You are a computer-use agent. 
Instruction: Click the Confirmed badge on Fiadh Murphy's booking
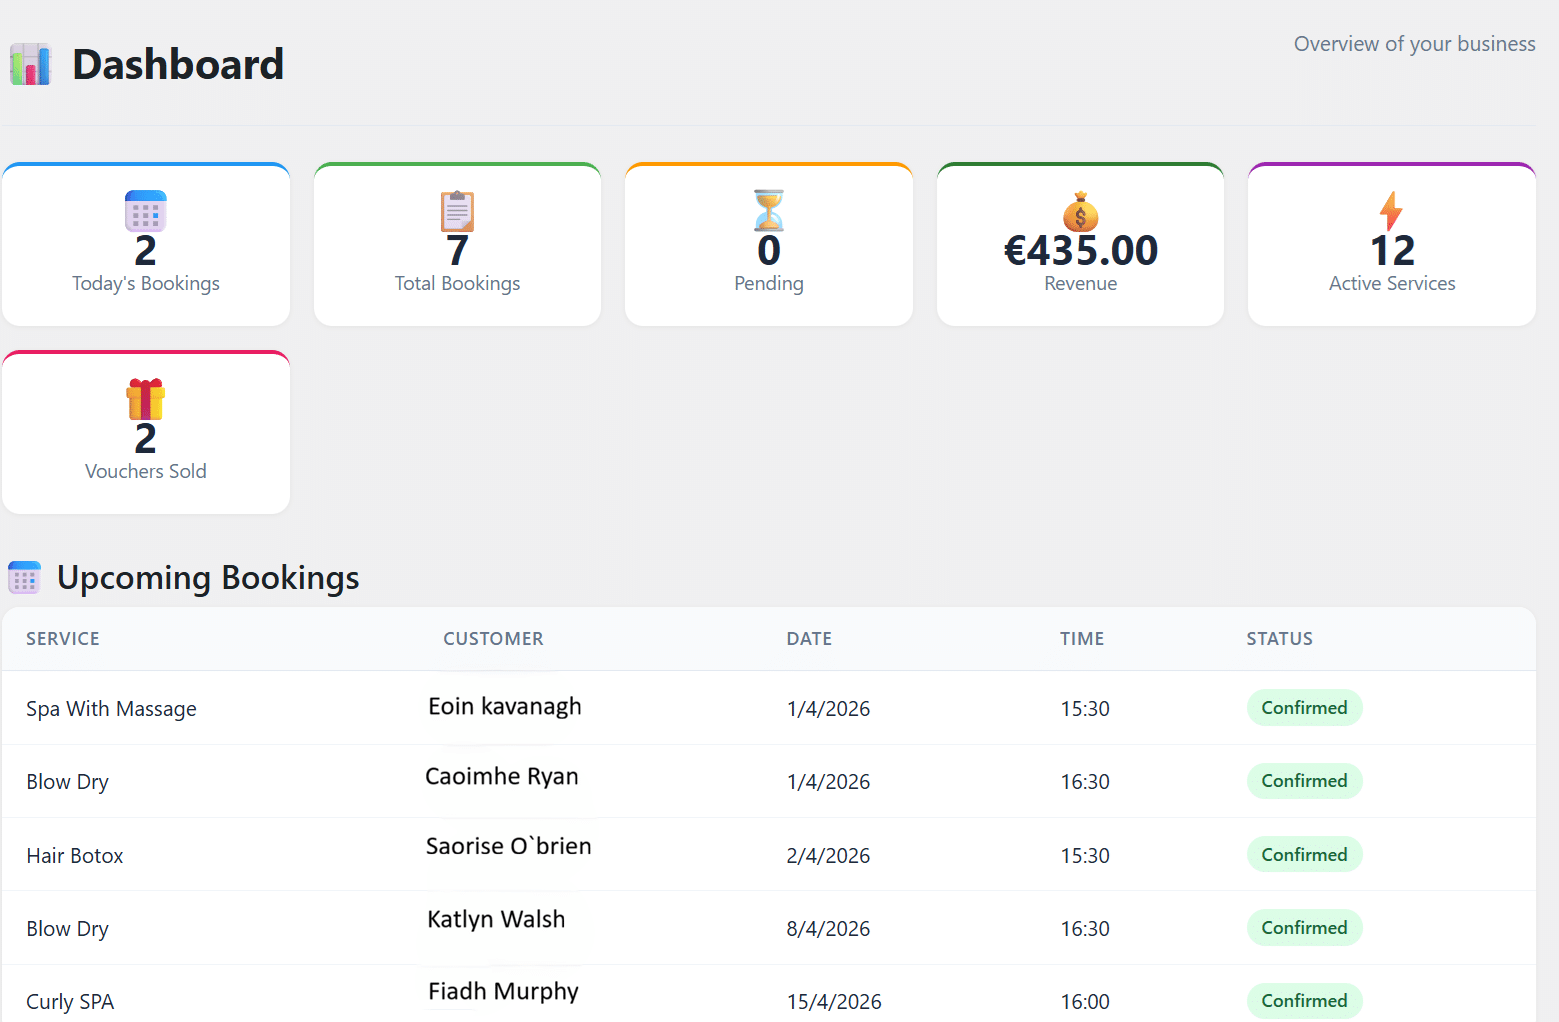coord(1304,1000)
